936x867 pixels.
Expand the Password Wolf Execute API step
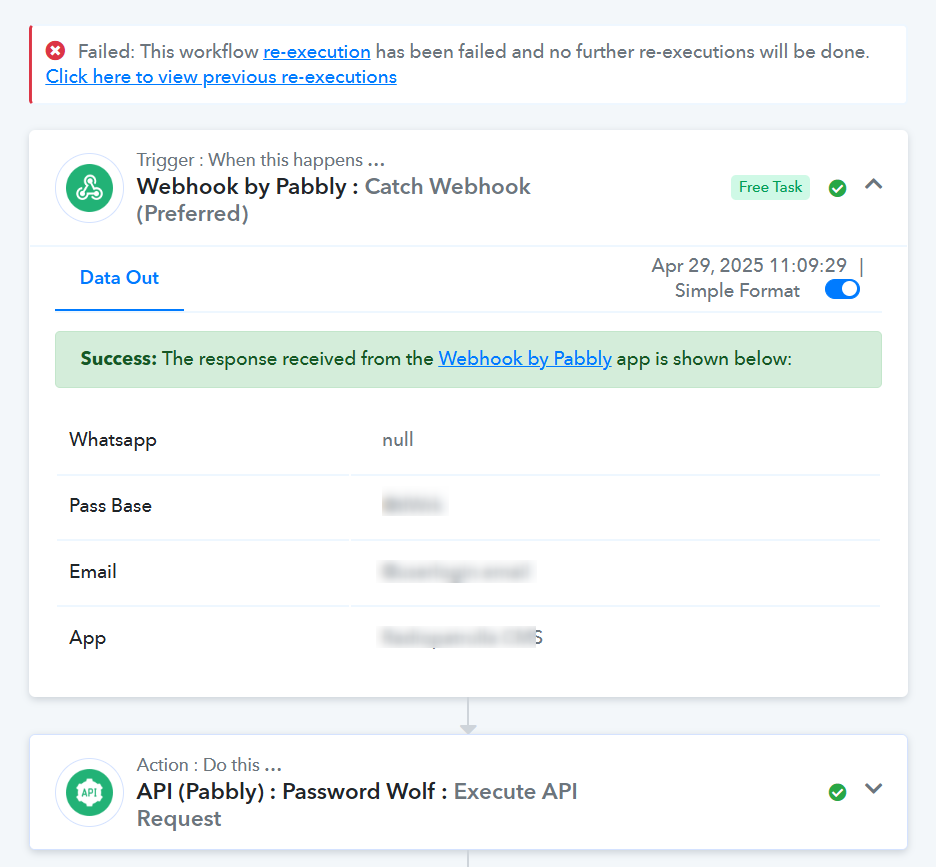(873, 789)
